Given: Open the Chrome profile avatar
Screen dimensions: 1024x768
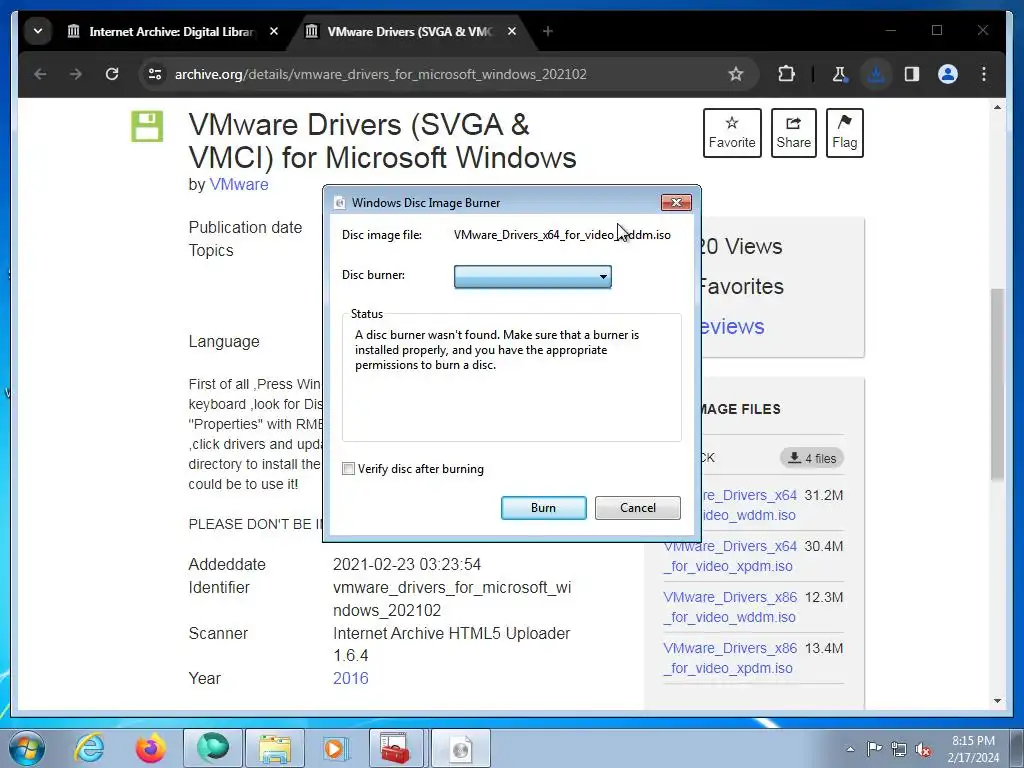Looking at the screenshot, I should click(948, 74).
